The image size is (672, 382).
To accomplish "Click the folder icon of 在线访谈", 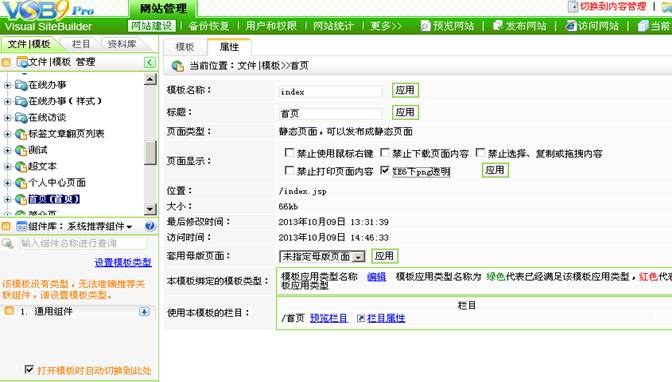I will [x=21, y=117].
